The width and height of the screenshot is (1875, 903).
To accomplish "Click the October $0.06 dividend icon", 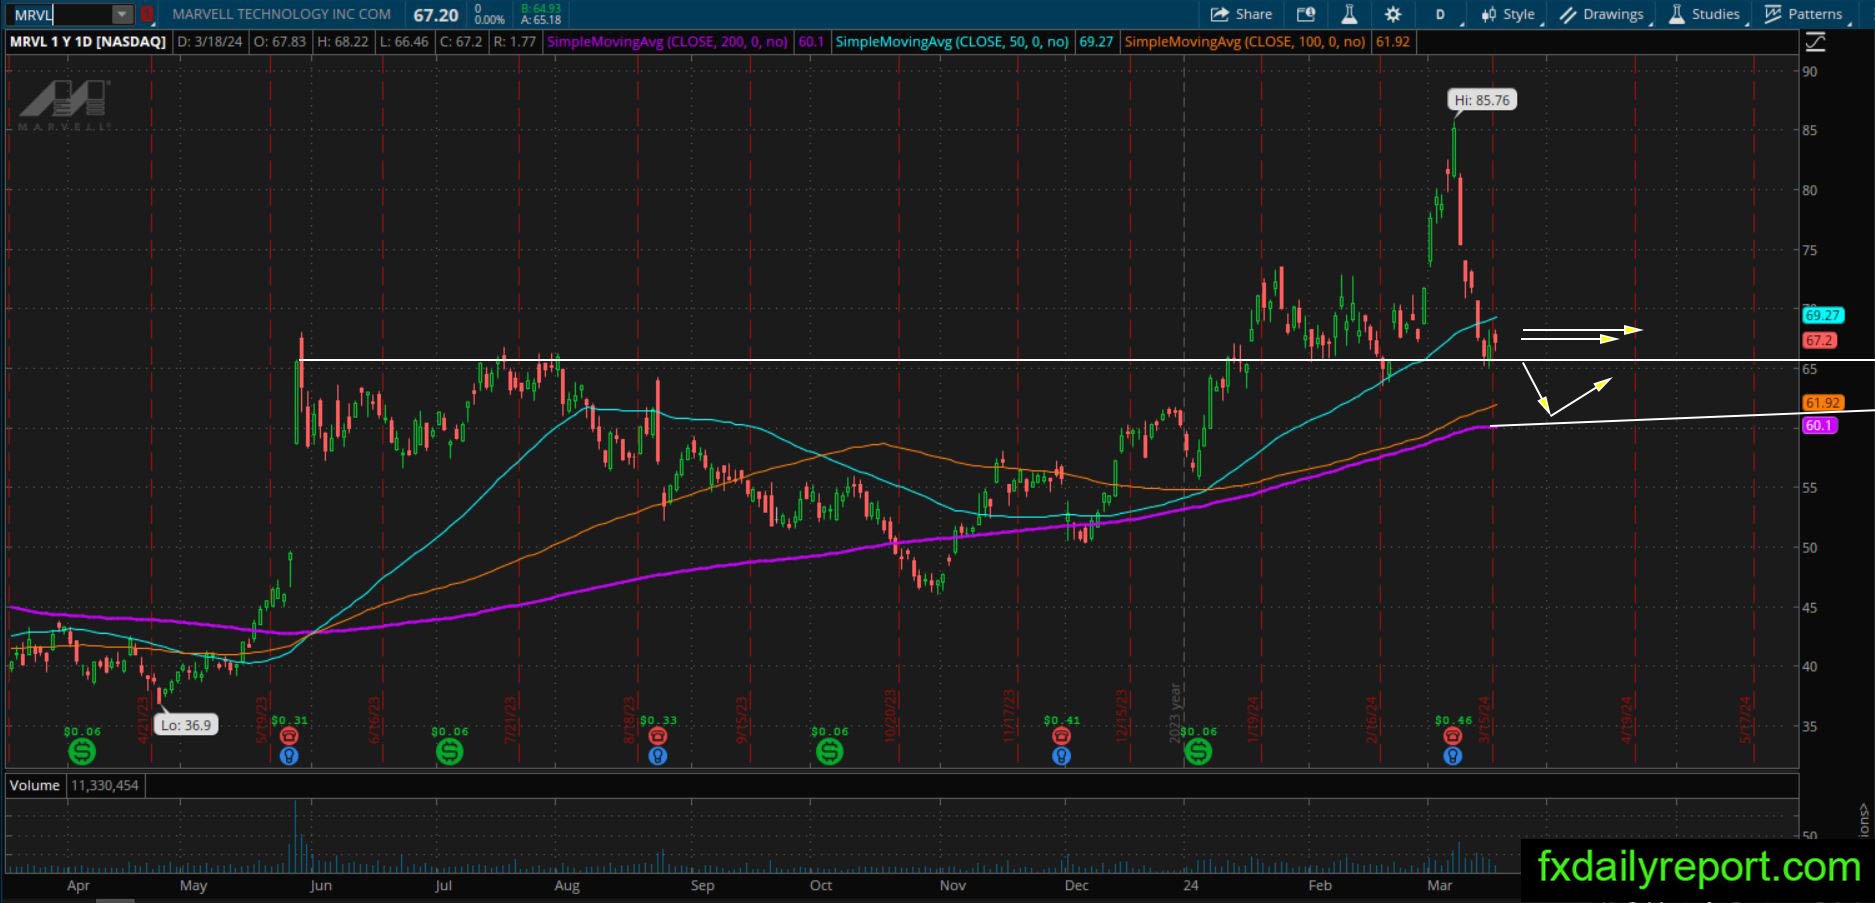I will 829,751.
